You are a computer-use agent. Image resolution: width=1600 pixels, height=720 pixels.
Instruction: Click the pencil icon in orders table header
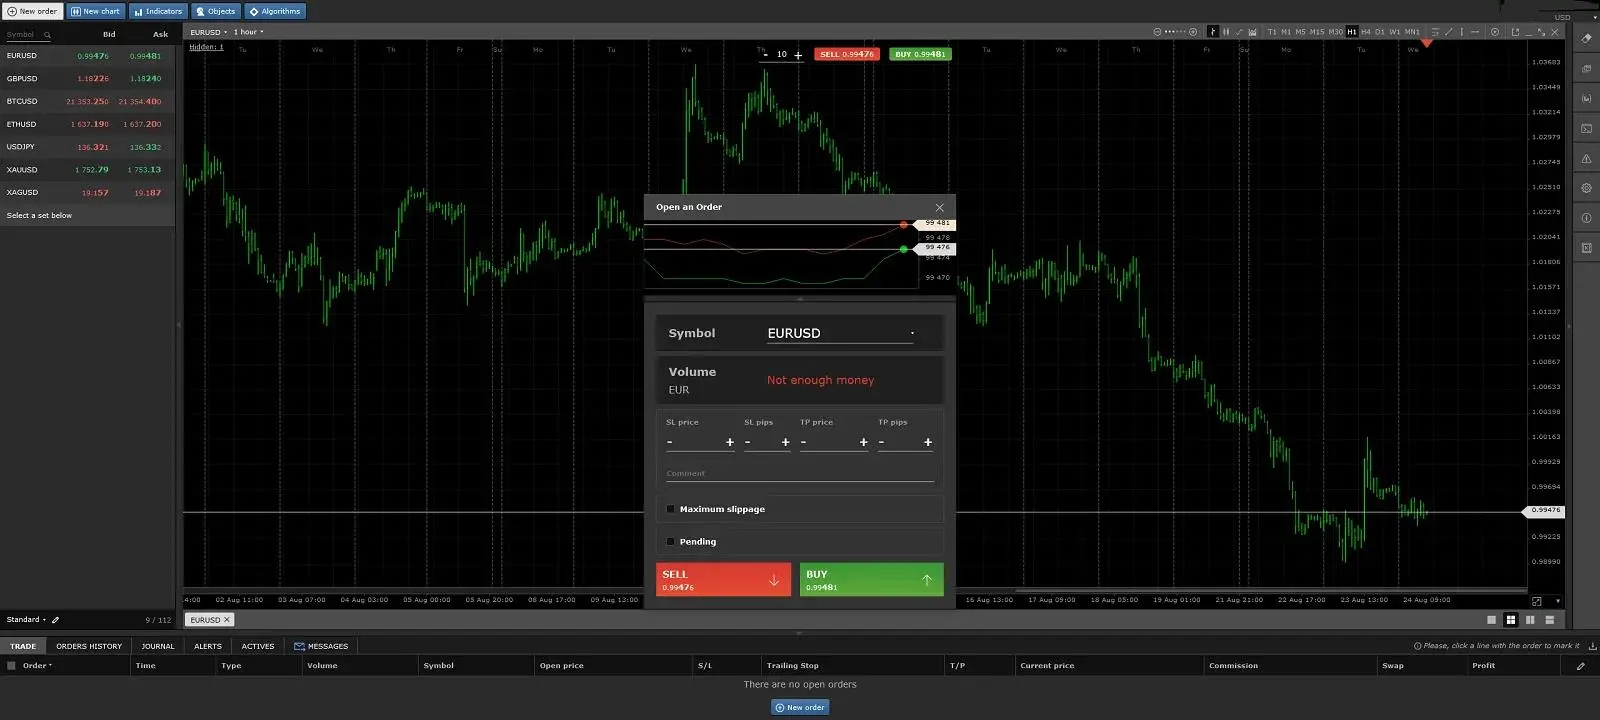(x=1580, y=666)
